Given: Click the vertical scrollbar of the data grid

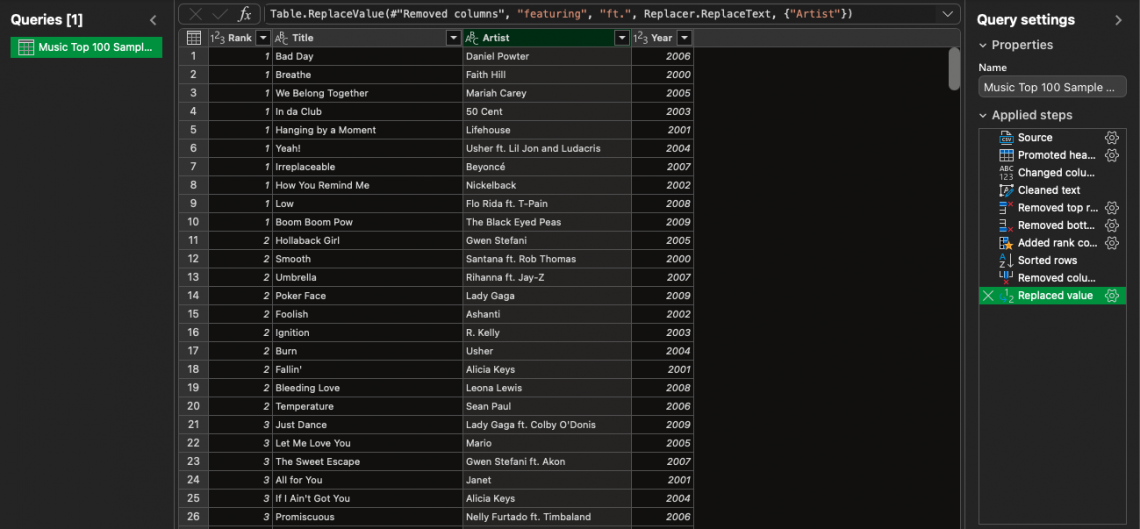Looking at the screenshot, I should [x=954, y=68].
